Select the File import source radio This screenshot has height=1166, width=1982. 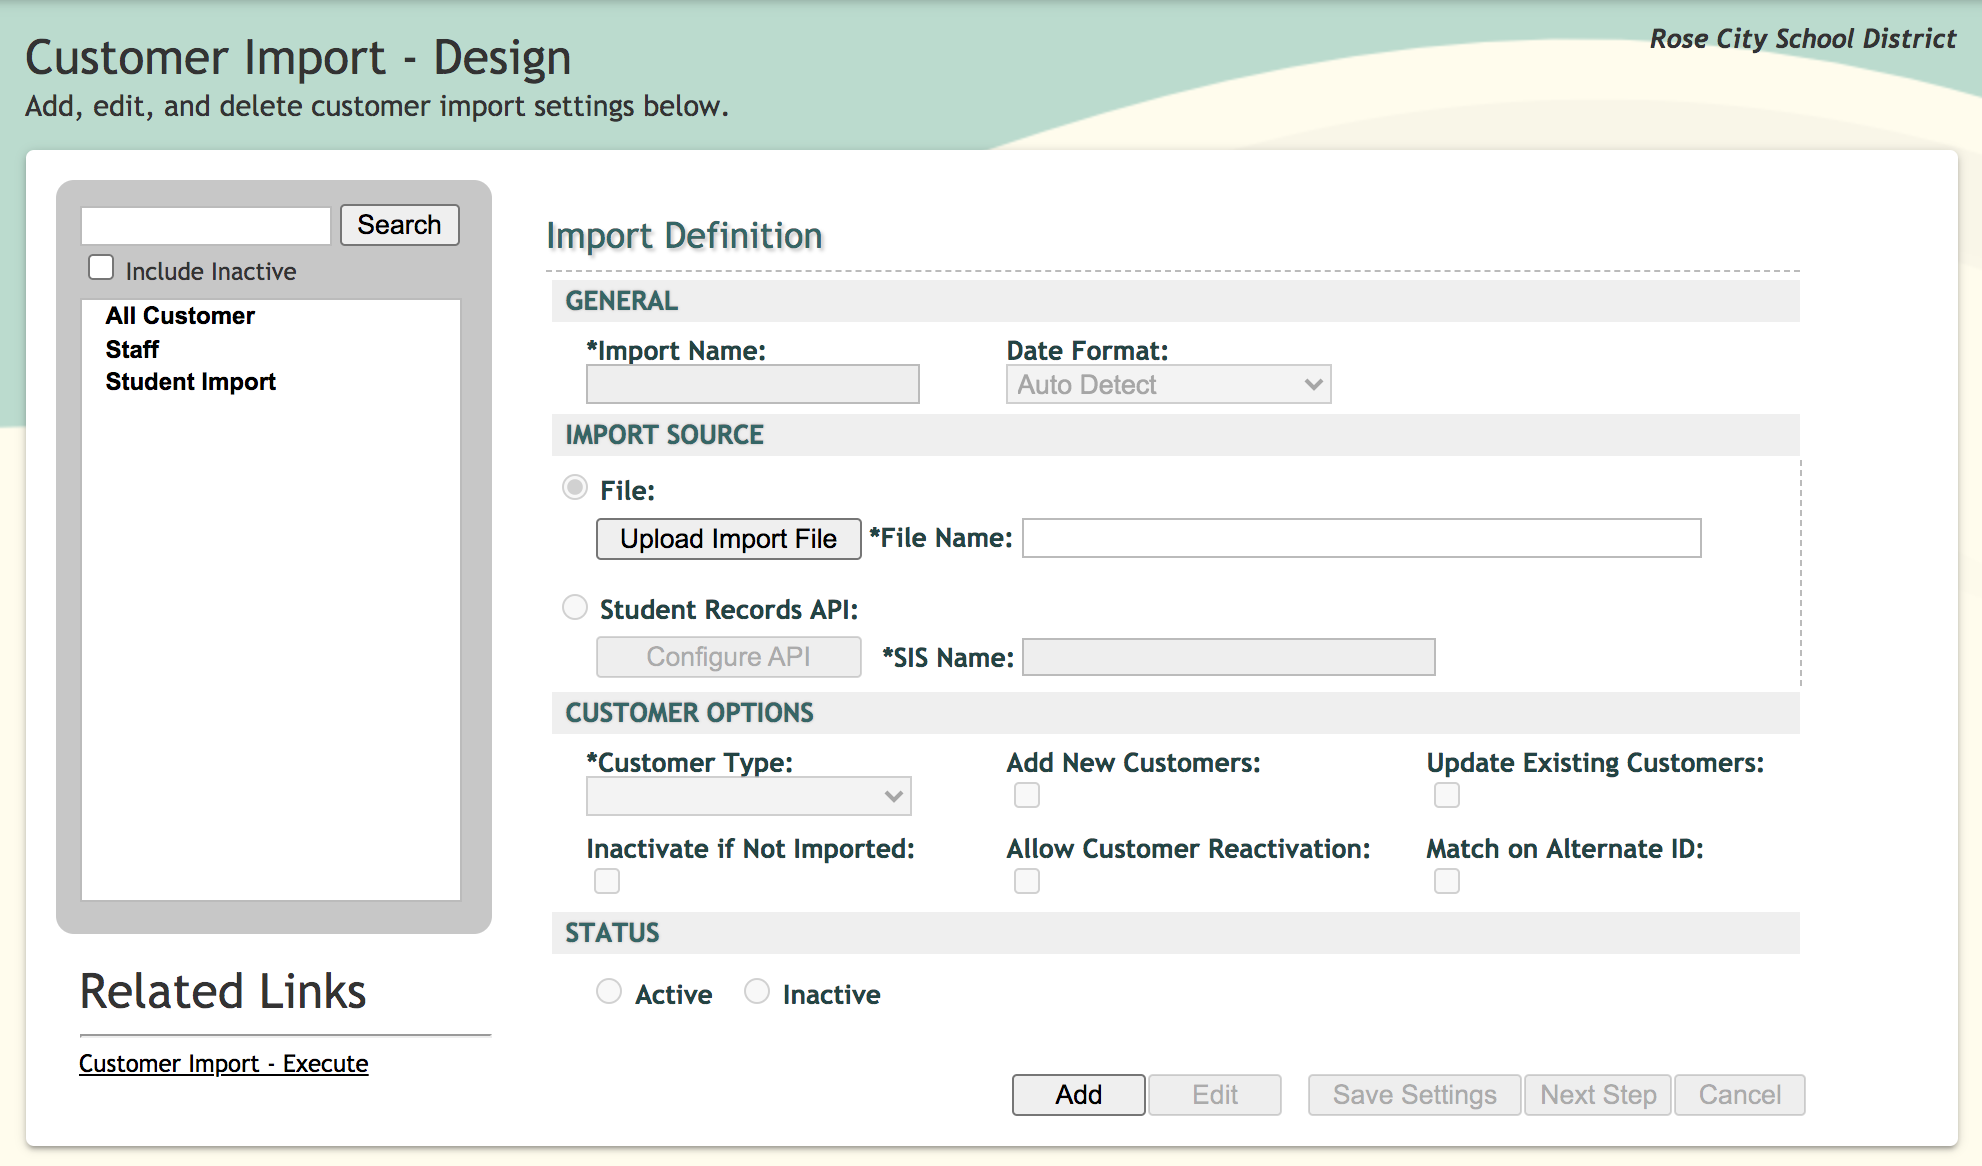pos(575,488)
